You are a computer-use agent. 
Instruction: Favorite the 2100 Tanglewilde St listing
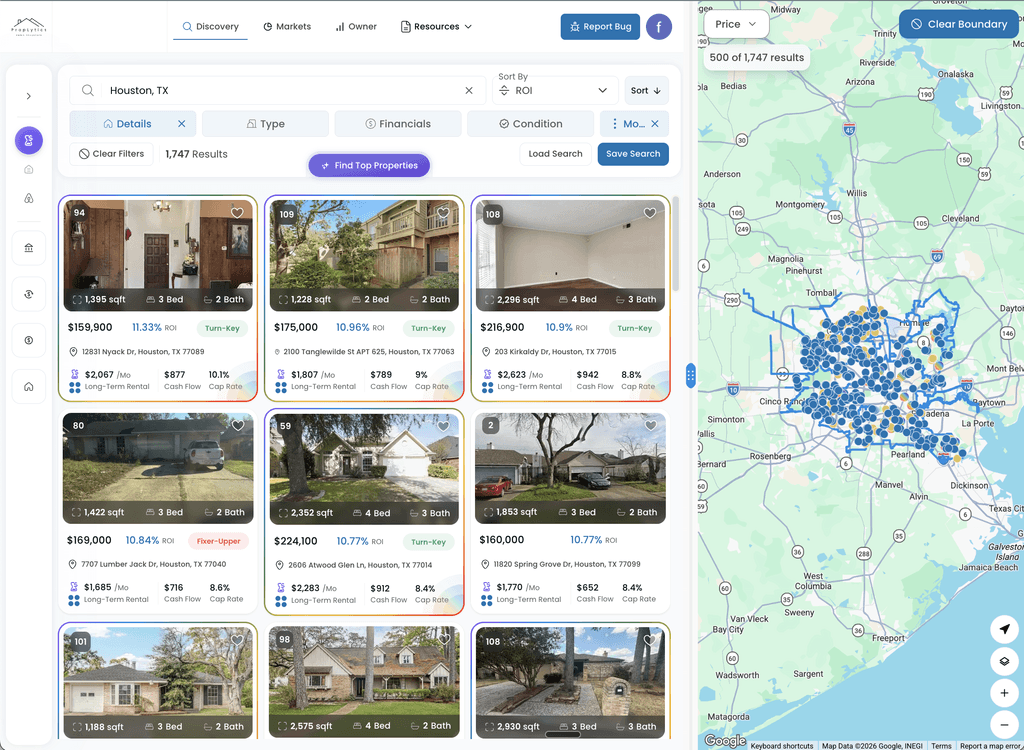[x=443, y=213]
